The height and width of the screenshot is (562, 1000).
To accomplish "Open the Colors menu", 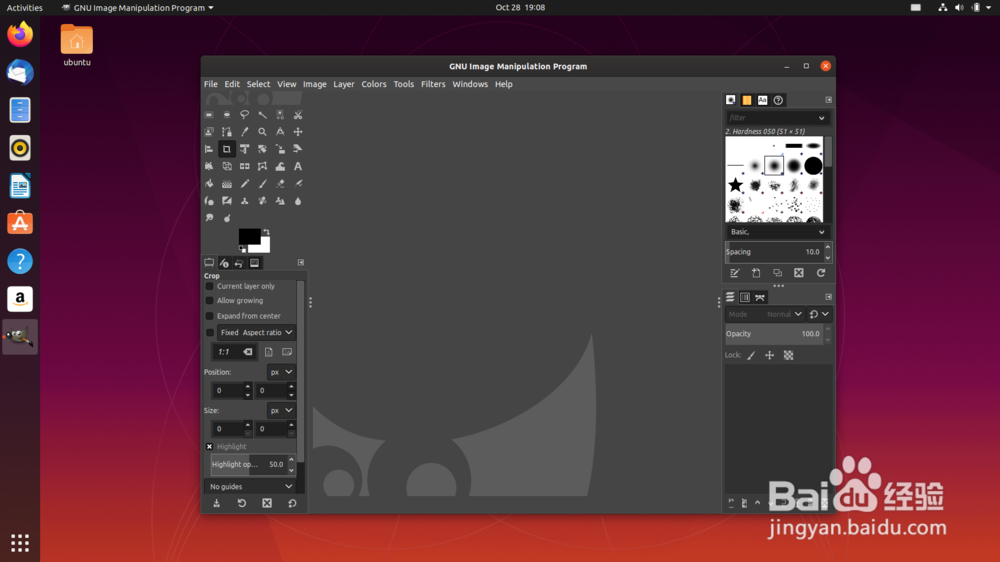I will (374, 84).
